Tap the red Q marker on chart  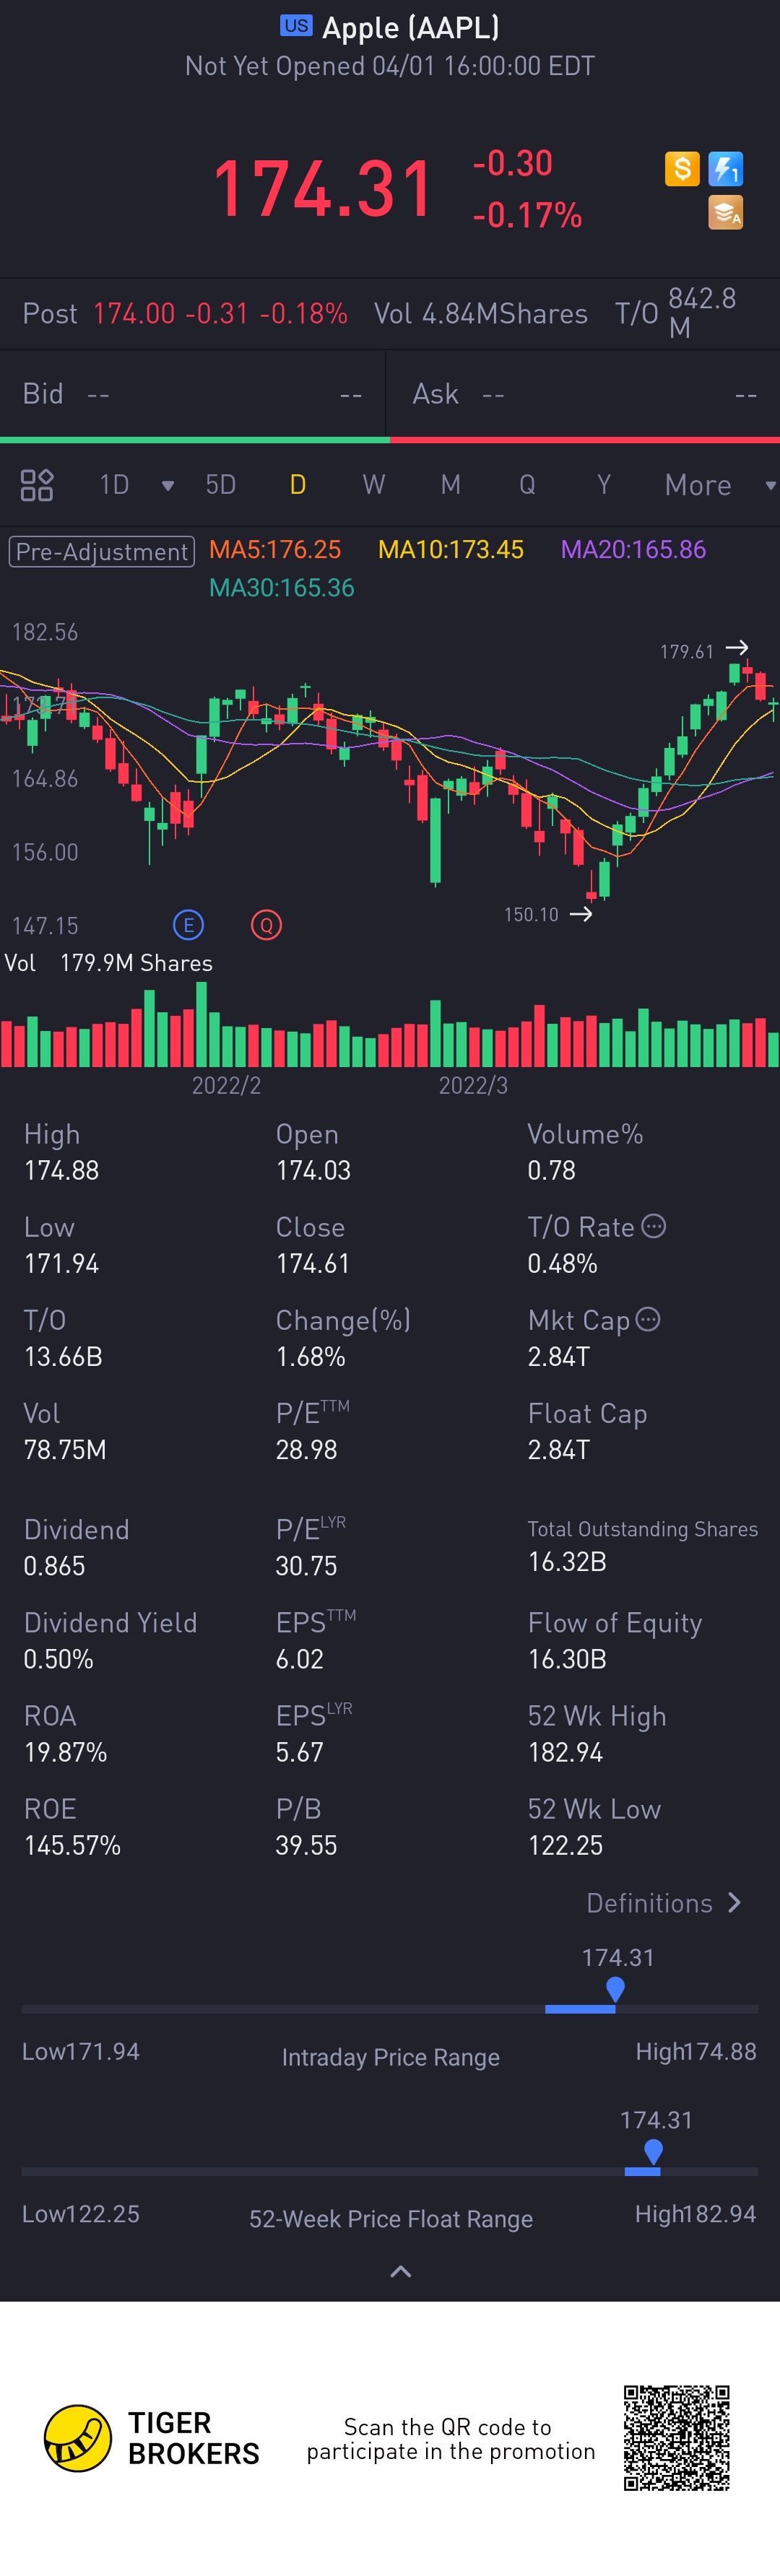click(x=266, y=925)
